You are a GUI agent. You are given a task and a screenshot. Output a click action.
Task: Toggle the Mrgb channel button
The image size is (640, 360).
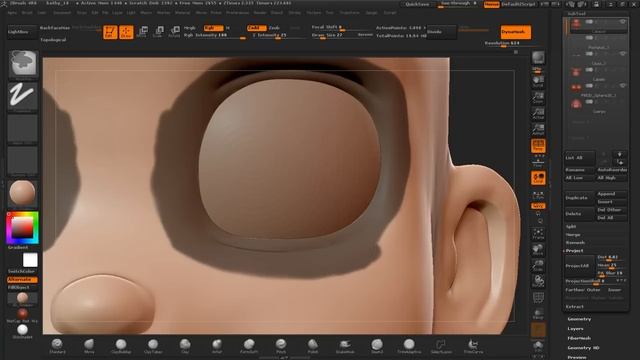[190, 28]
